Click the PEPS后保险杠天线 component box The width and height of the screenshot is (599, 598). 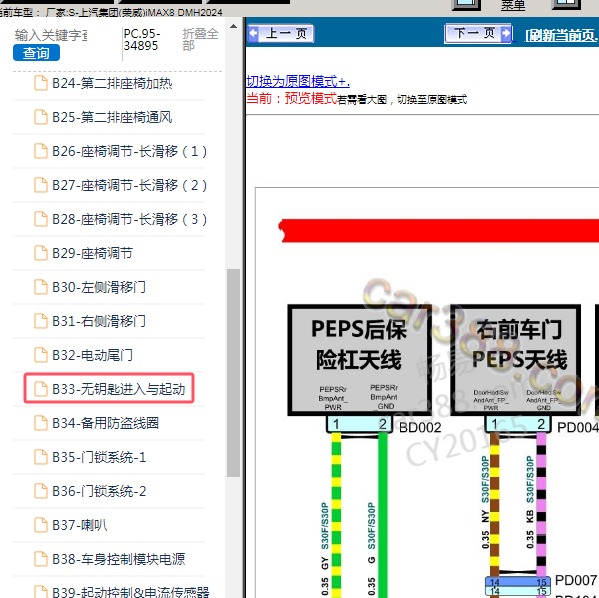coord(359,360)
